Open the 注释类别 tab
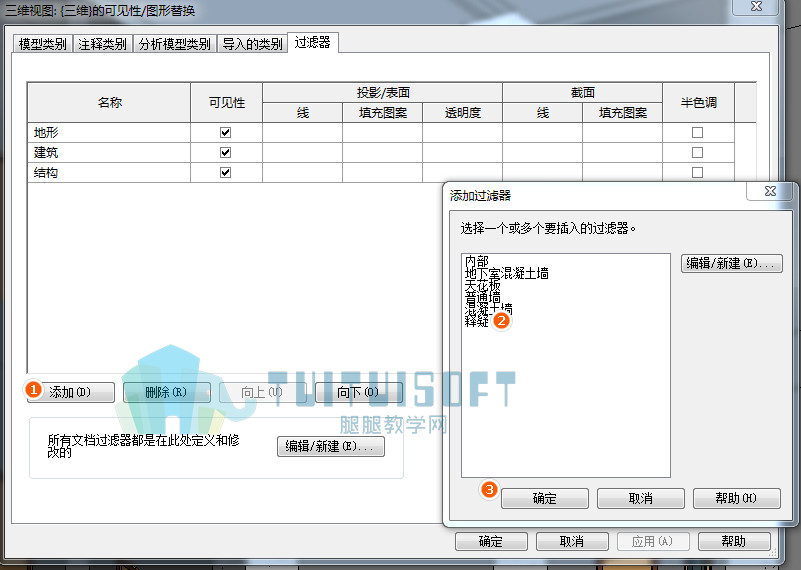This screenshot has height=570, width=801. coord(103,44)
